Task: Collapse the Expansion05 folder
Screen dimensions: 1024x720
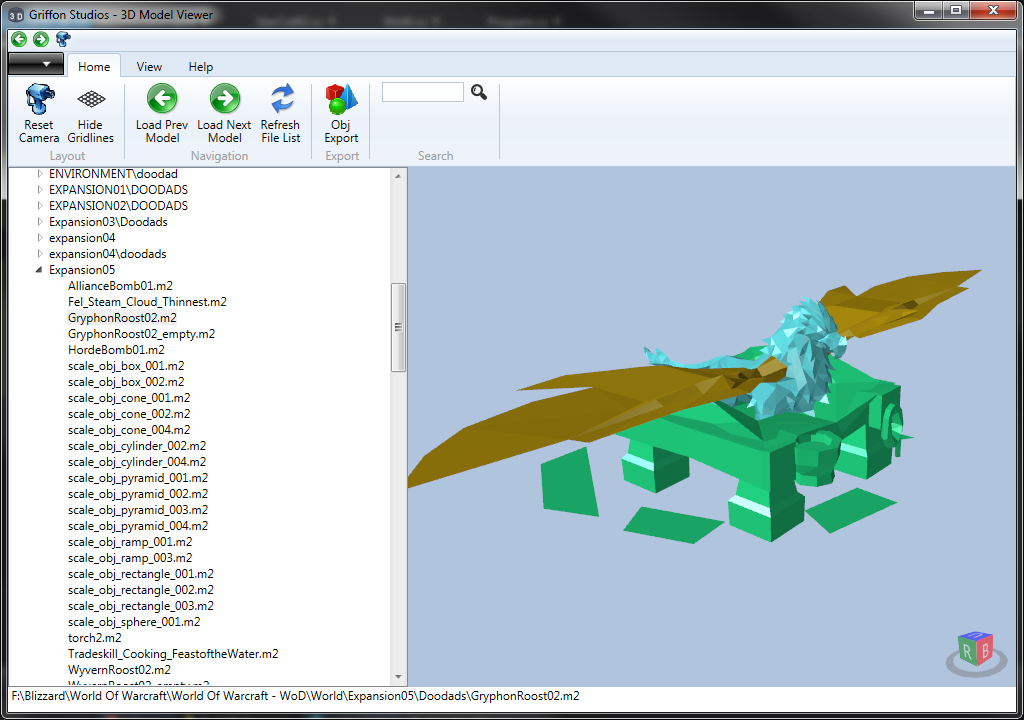Action: [39, 270]
